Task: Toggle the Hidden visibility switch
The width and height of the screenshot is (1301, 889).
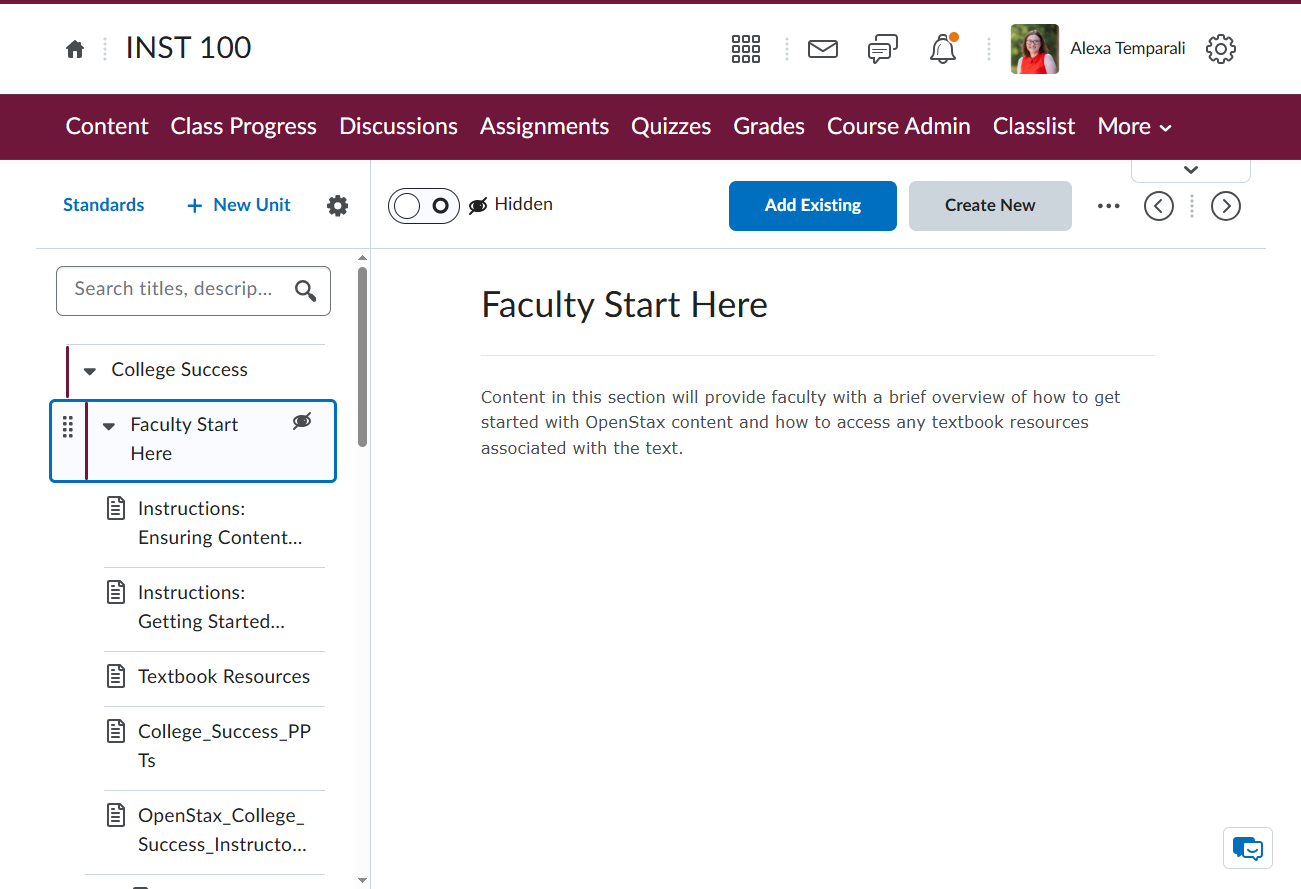Action: [424, 206]
